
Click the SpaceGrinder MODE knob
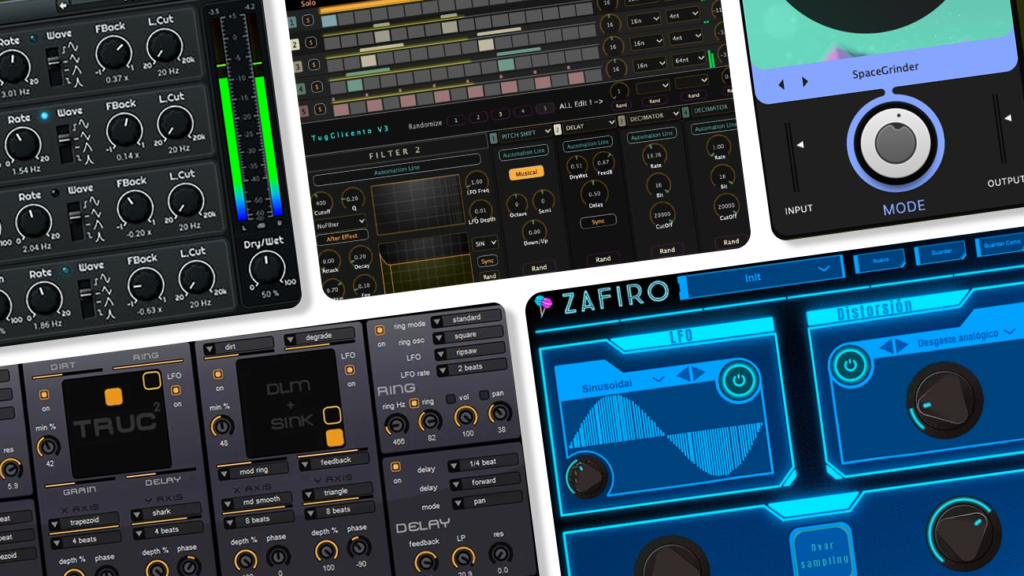[895, 143]
